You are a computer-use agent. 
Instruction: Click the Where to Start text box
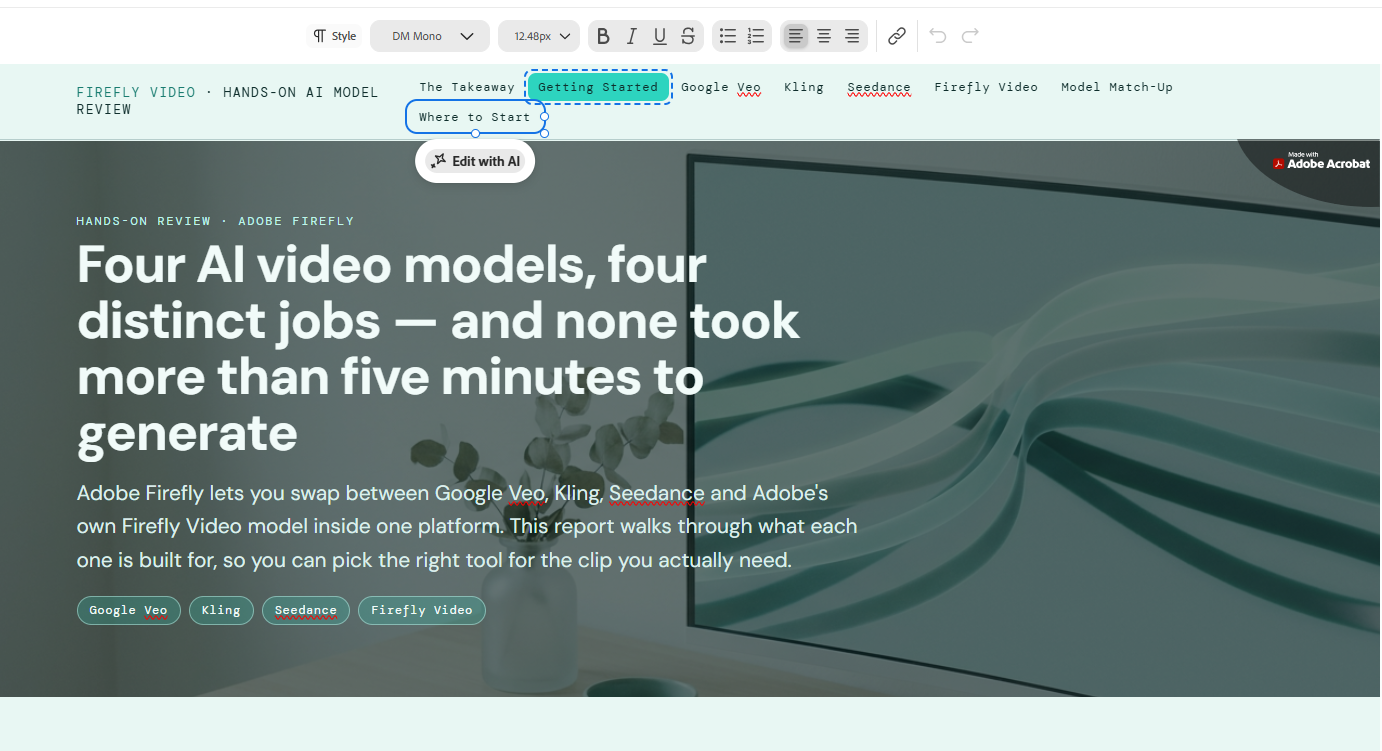pyautogui.click(x=475, y=117)
